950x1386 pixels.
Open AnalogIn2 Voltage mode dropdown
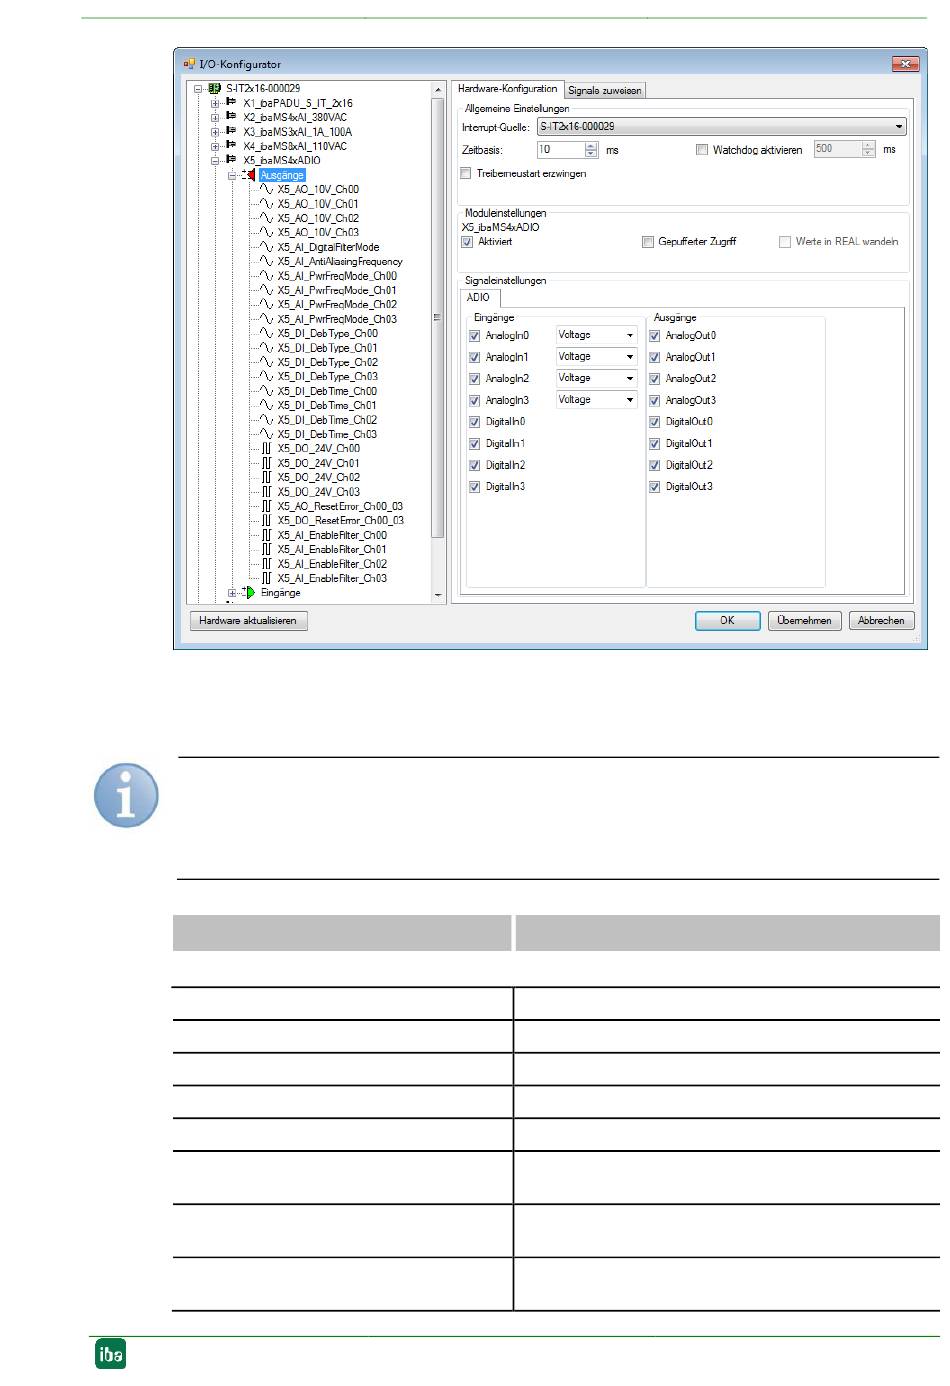click(596, 379)
